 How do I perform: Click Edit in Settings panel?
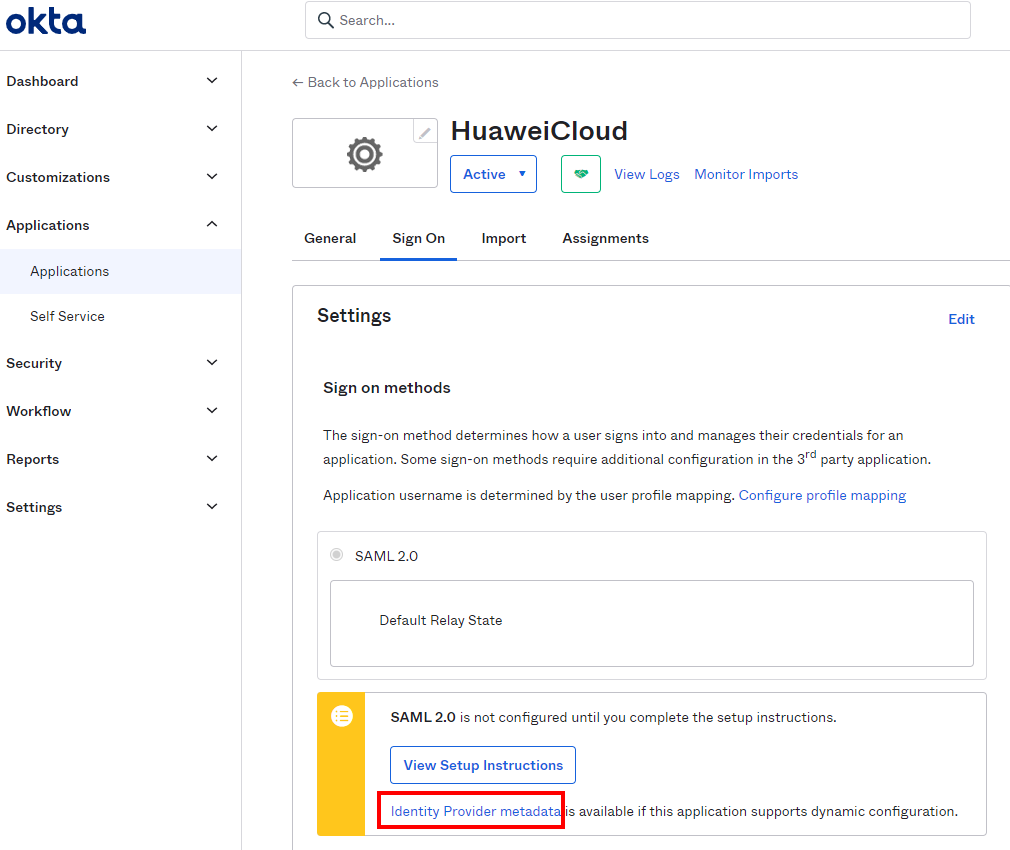pyautogui.click(x=961, y=319)
